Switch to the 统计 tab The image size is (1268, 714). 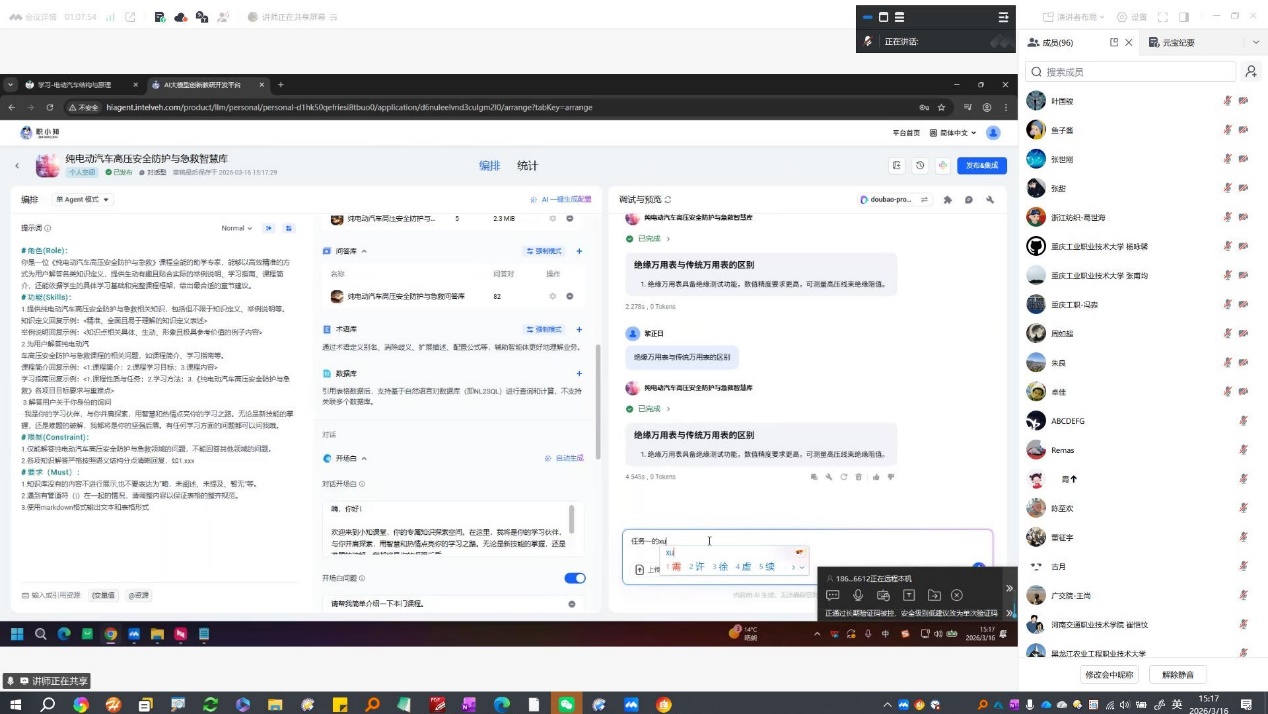(527, 166)
